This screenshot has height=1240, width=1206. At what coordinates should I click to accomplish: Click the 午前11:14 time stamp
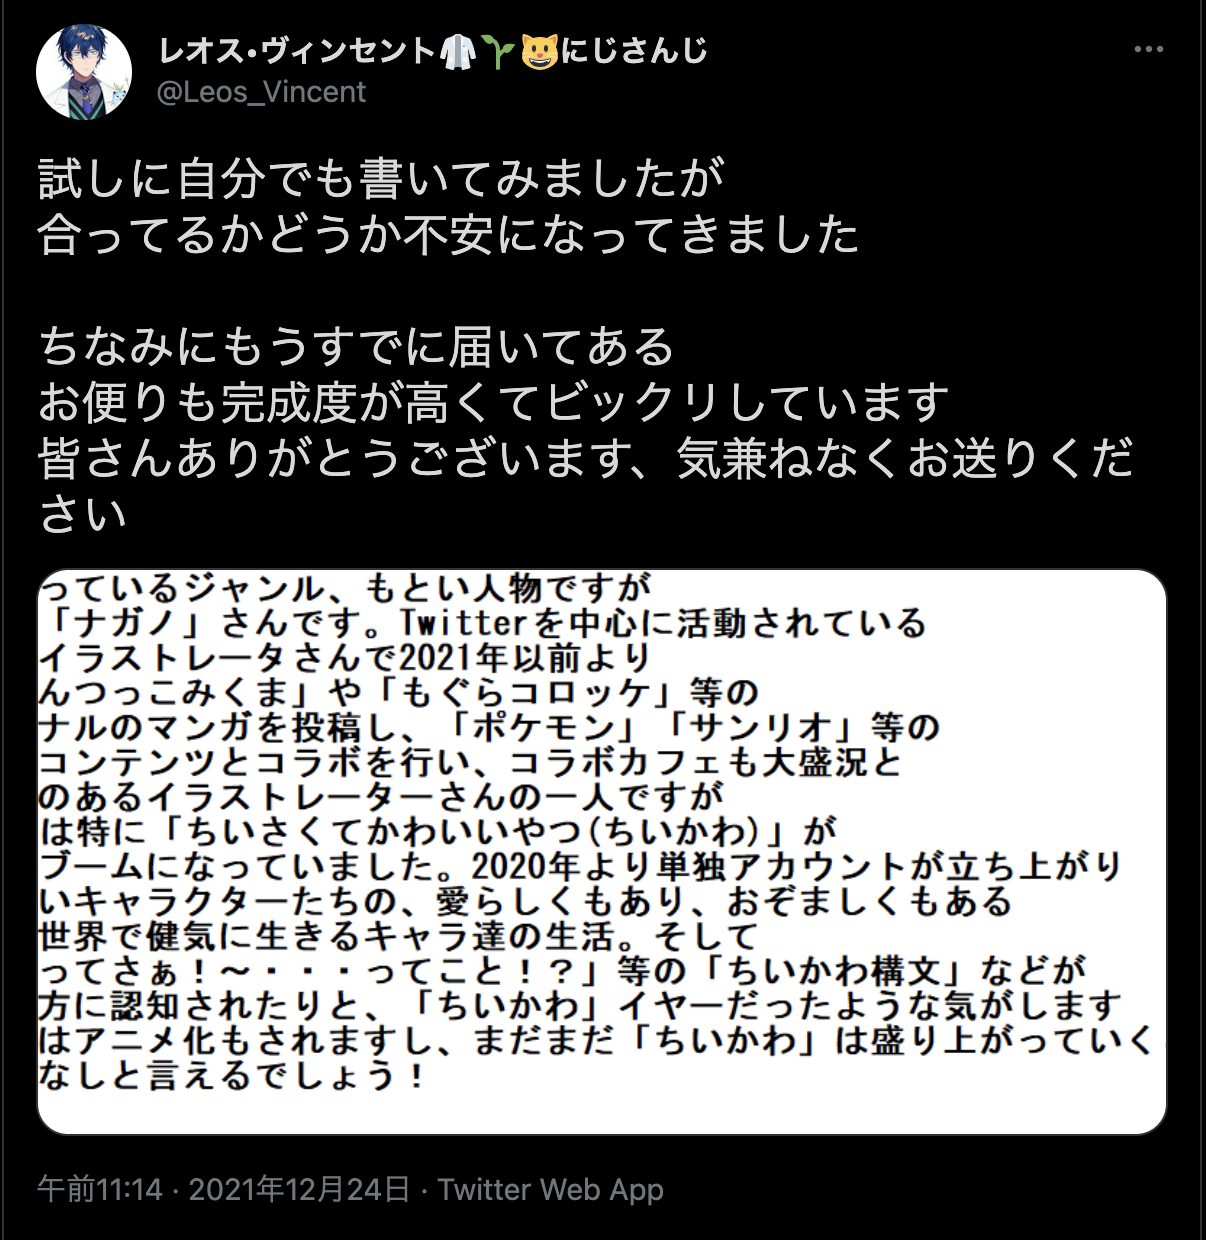tap(100, 1189)
